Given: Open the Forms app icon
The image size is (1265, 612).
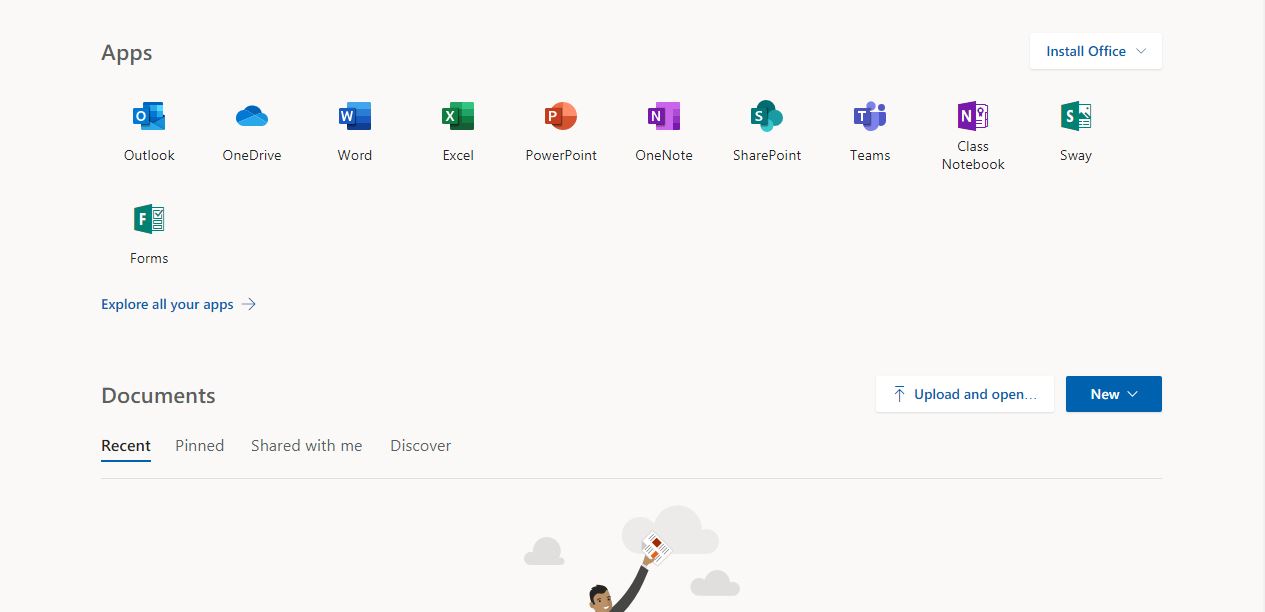Looking at the screenshot, I should pos(149,220).
